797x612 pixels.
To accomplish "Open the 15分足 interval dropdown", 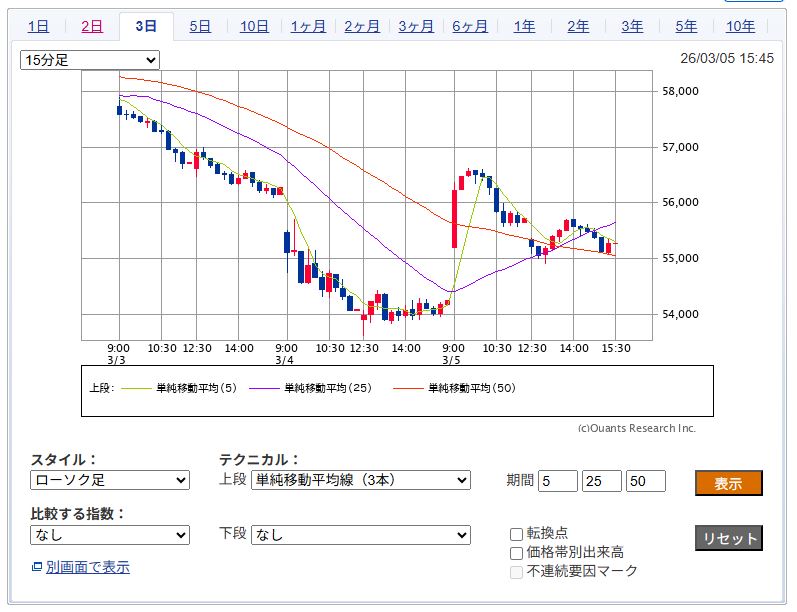I will tap(90, 61).
